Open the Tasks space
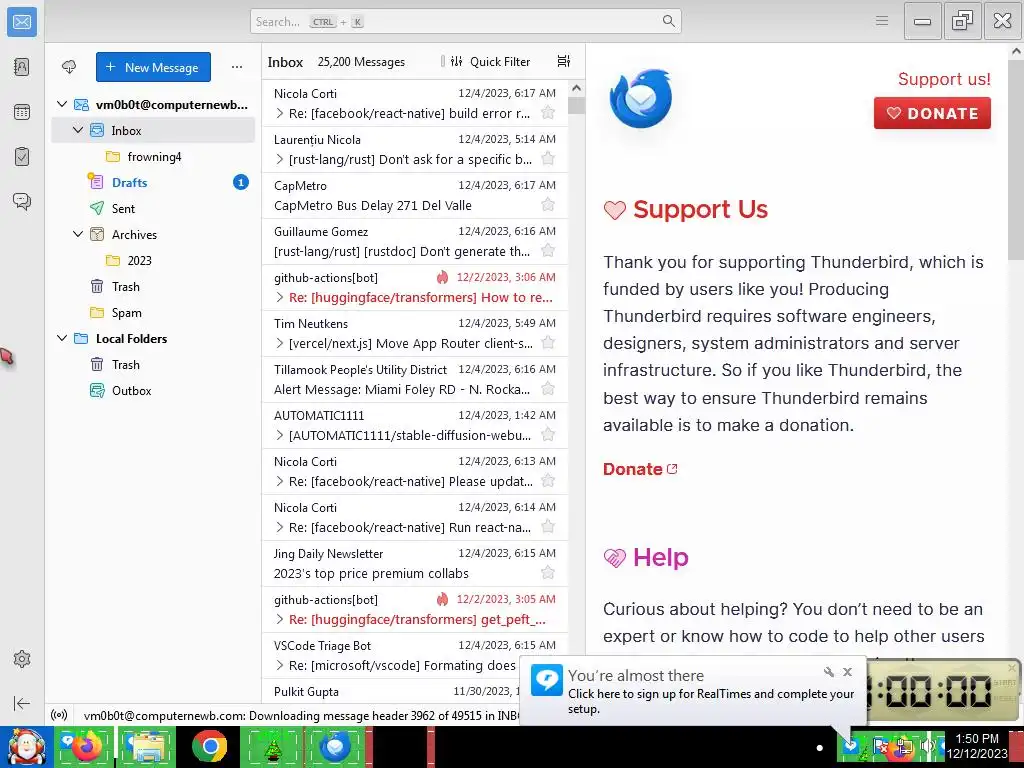Image resolution: width=1024 pixels, height=768 pixels. 22,157
